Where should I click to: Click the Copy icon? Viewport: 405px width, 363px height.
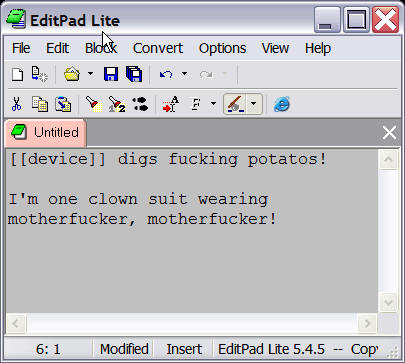pos(40,104)
